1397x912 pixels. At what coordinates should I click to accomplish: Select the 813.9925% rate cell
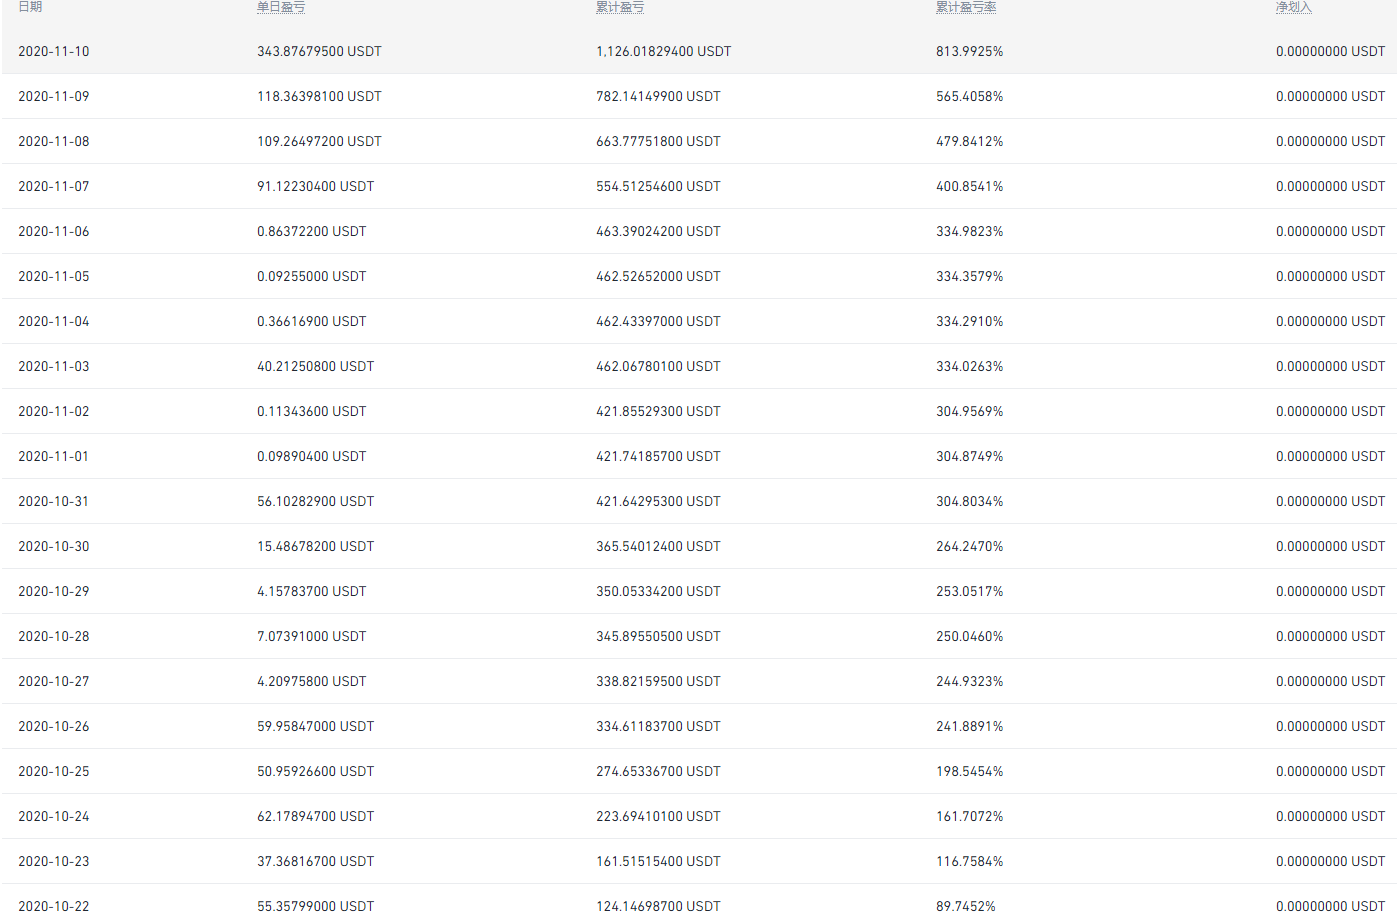[970, 51]
